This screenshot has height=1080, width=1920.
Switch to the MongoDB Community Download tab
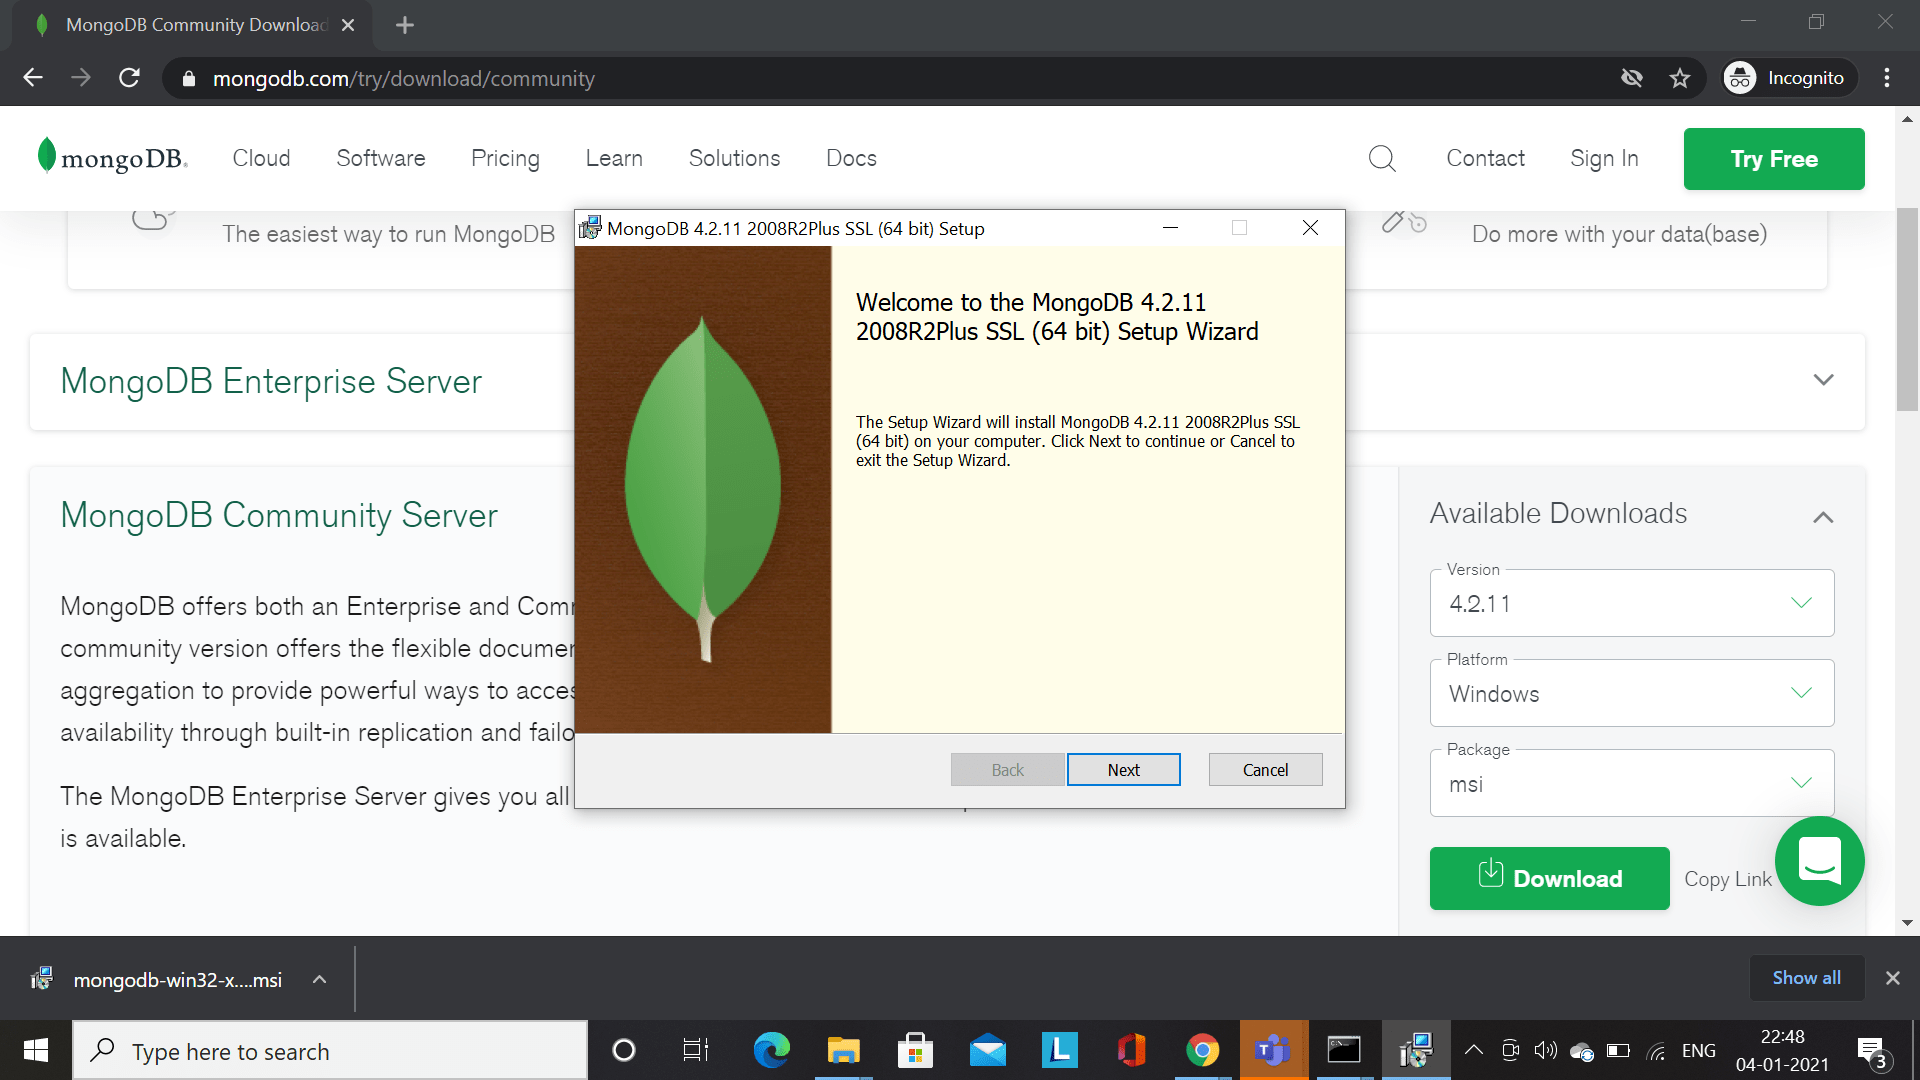(190, 25)
